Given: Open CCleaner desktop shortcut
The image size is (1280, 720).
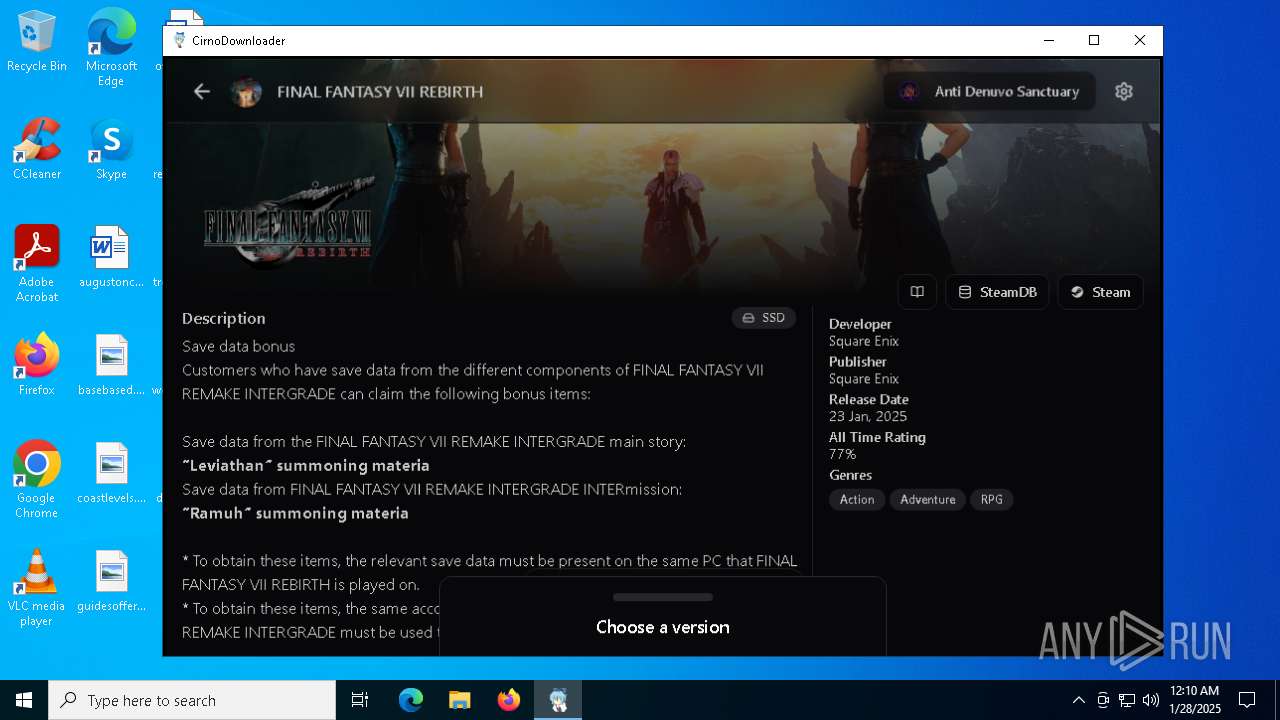Looking at the screenshot, I should tap(37, 149).
